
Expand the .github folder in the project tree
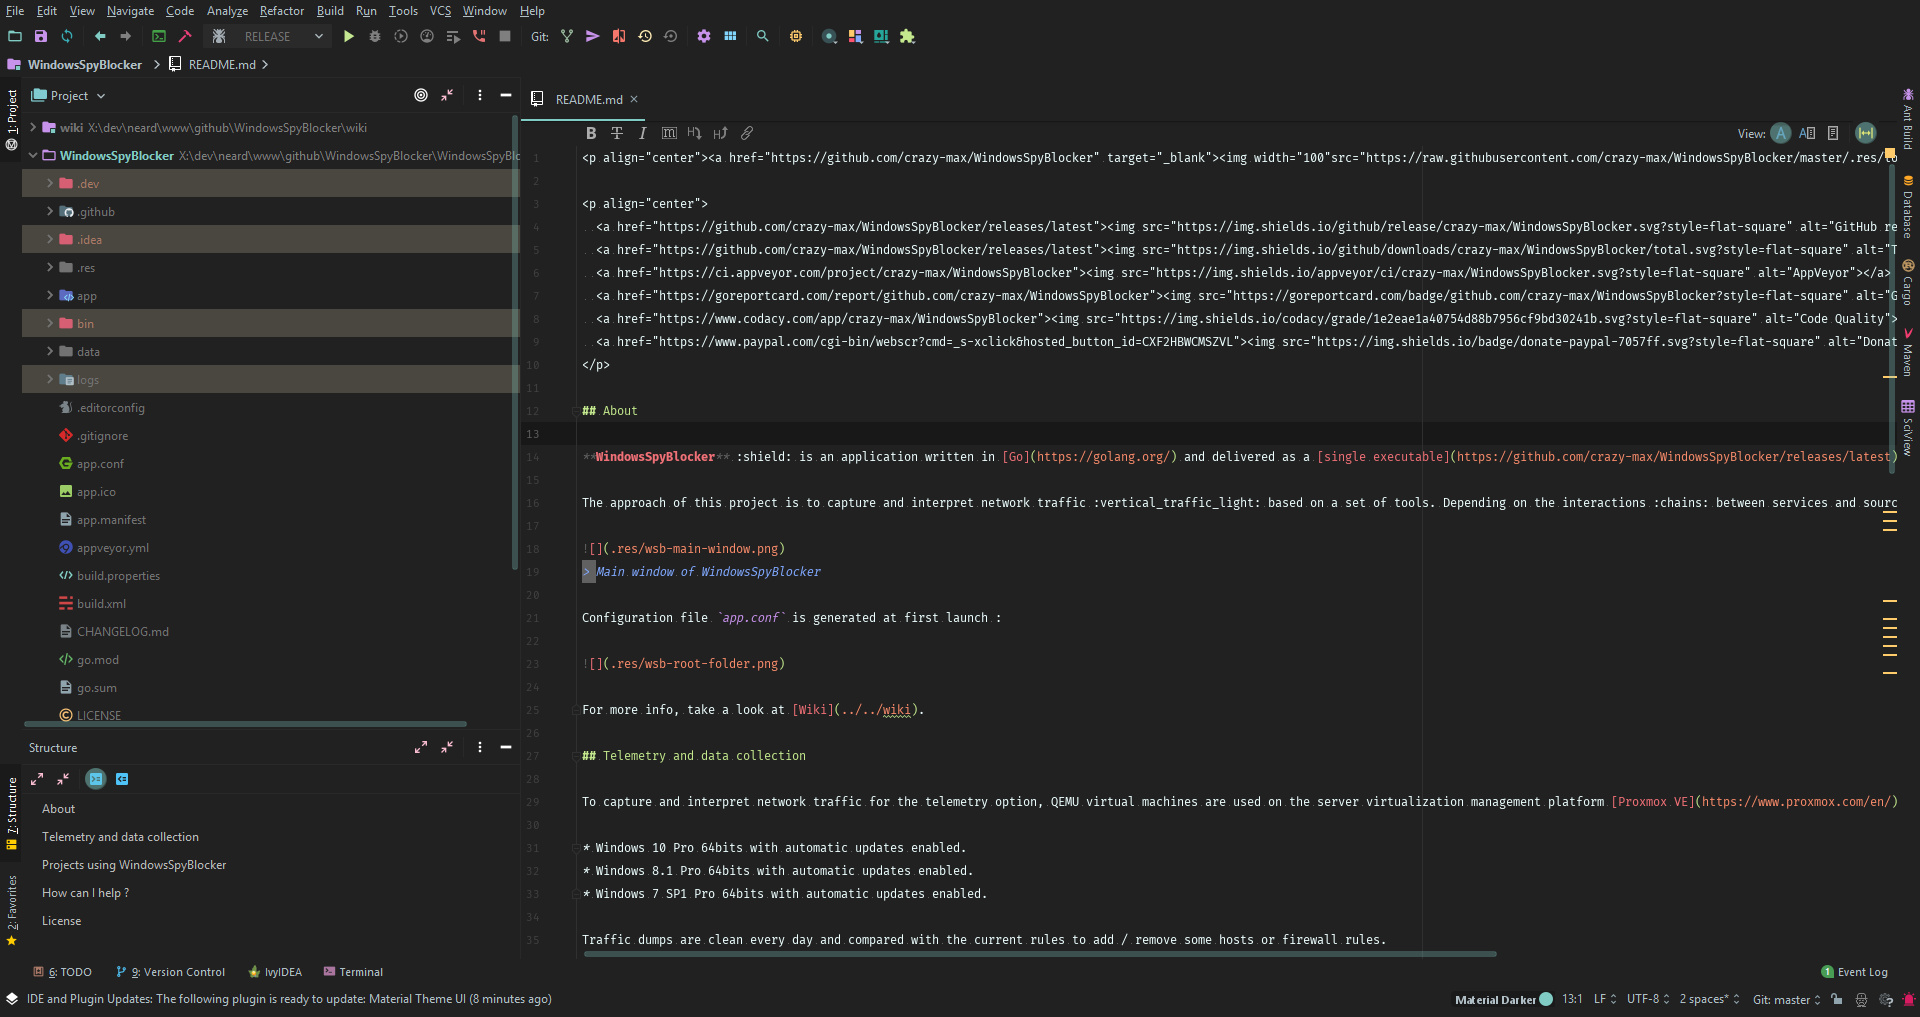coord(48,211)
